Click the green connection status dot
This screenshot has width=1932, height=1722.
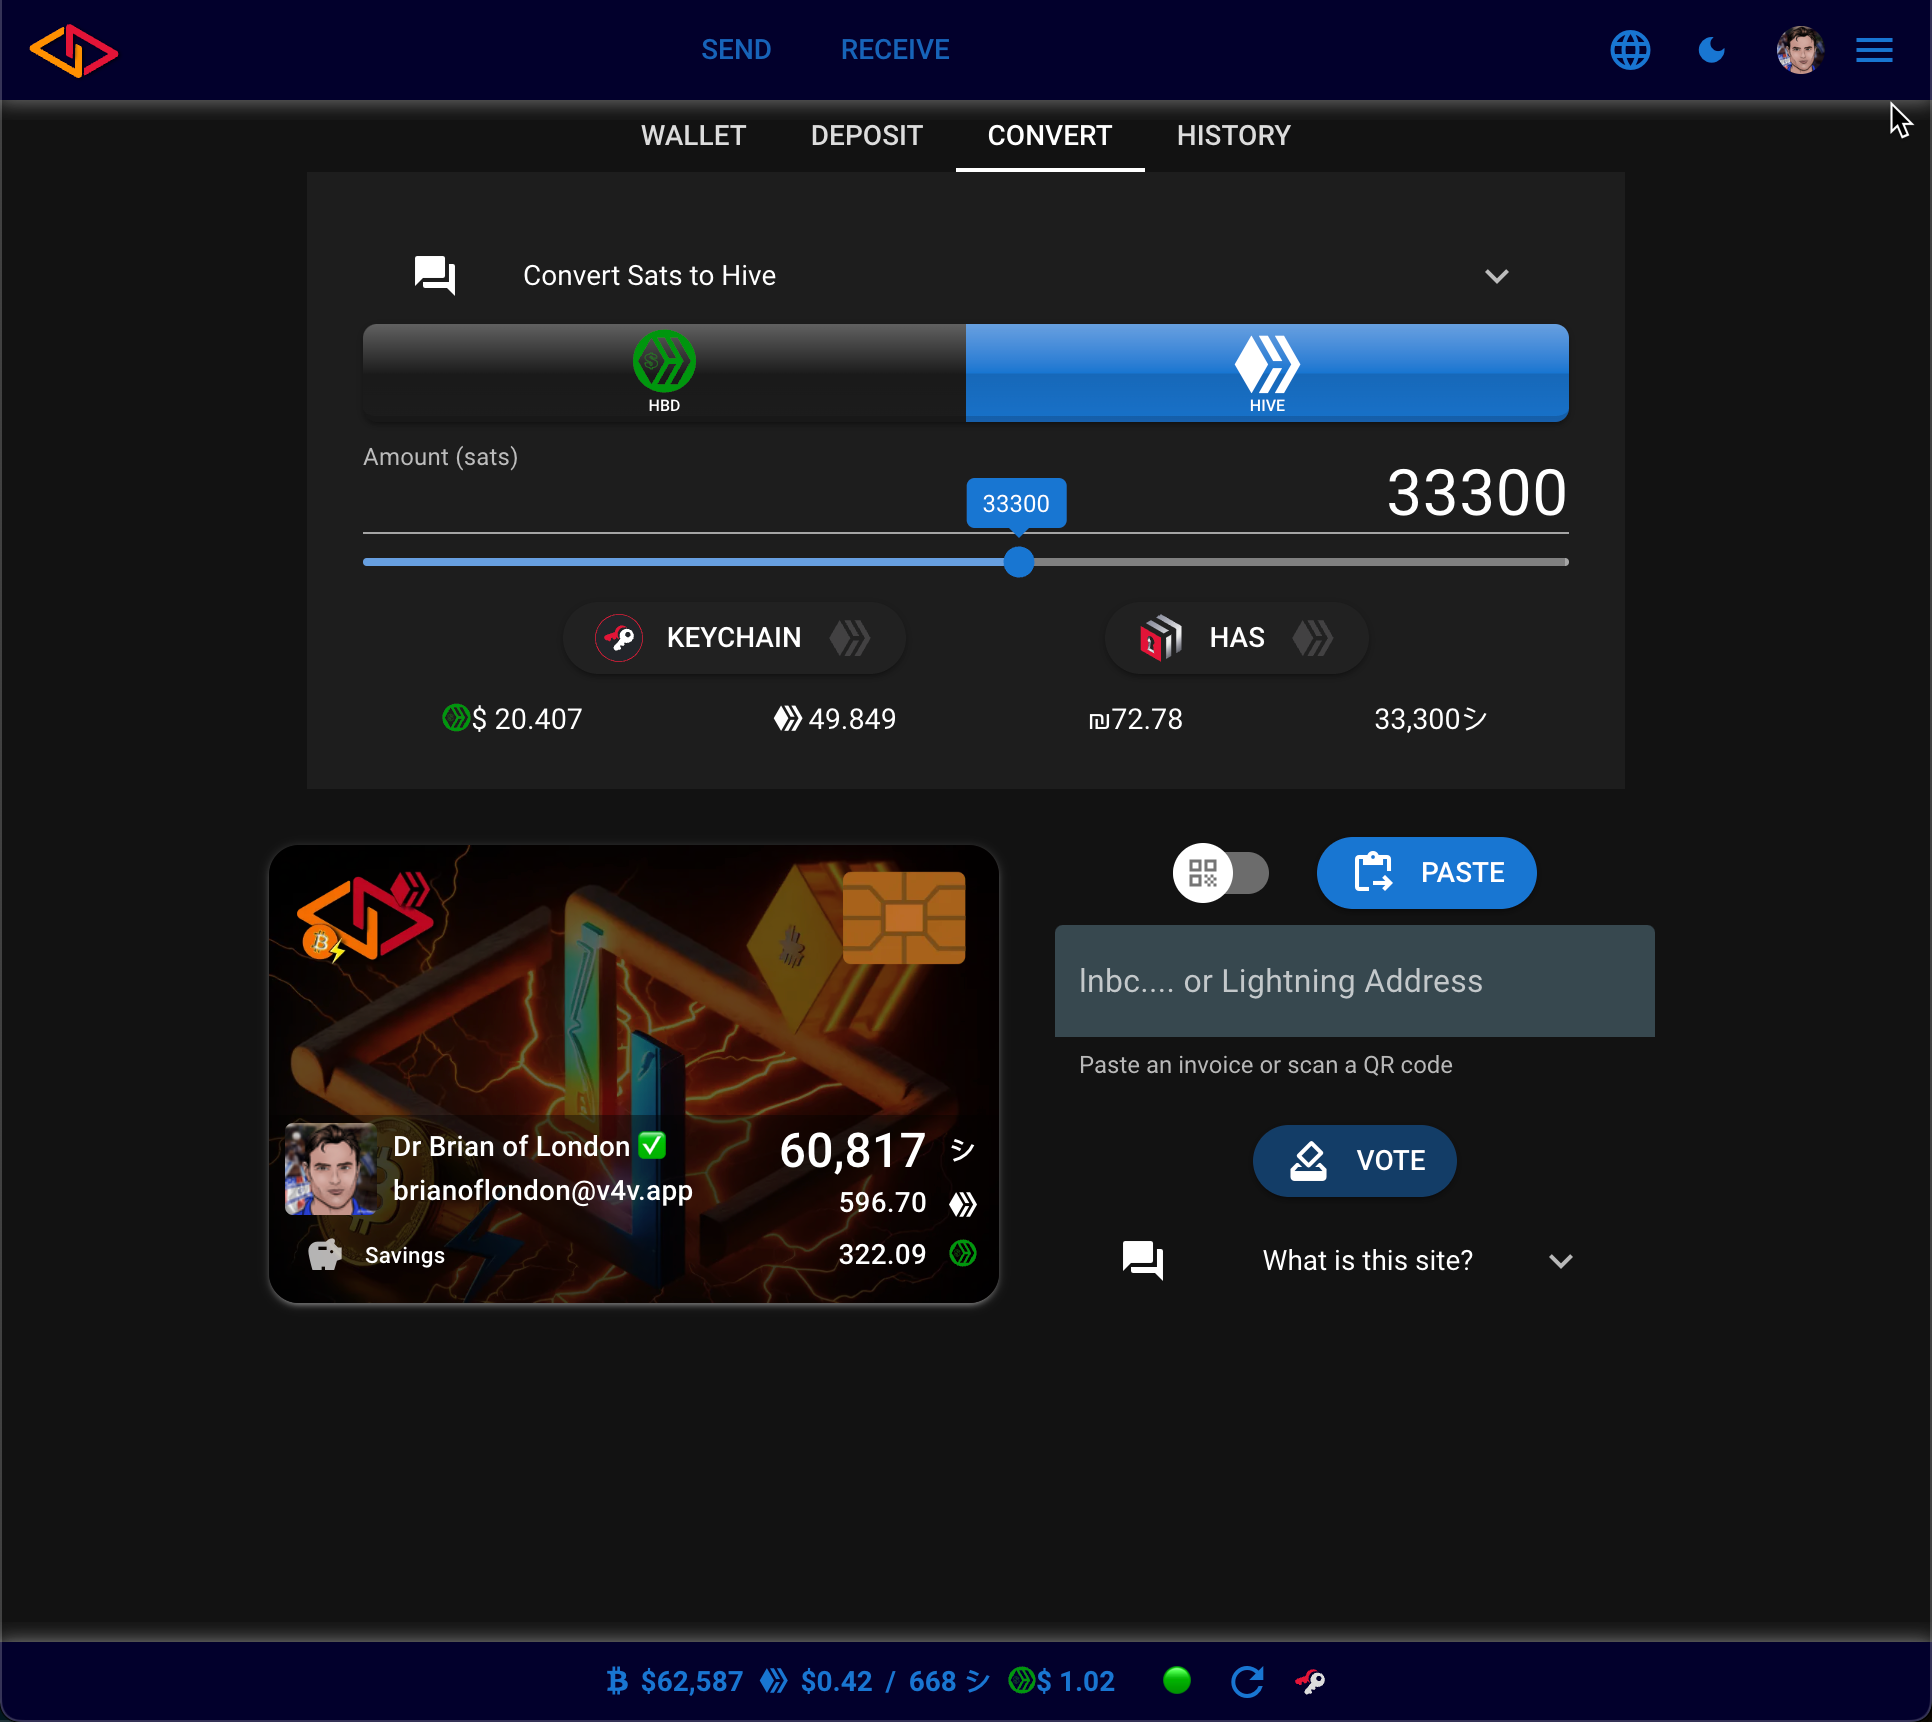[1177, 1680]
